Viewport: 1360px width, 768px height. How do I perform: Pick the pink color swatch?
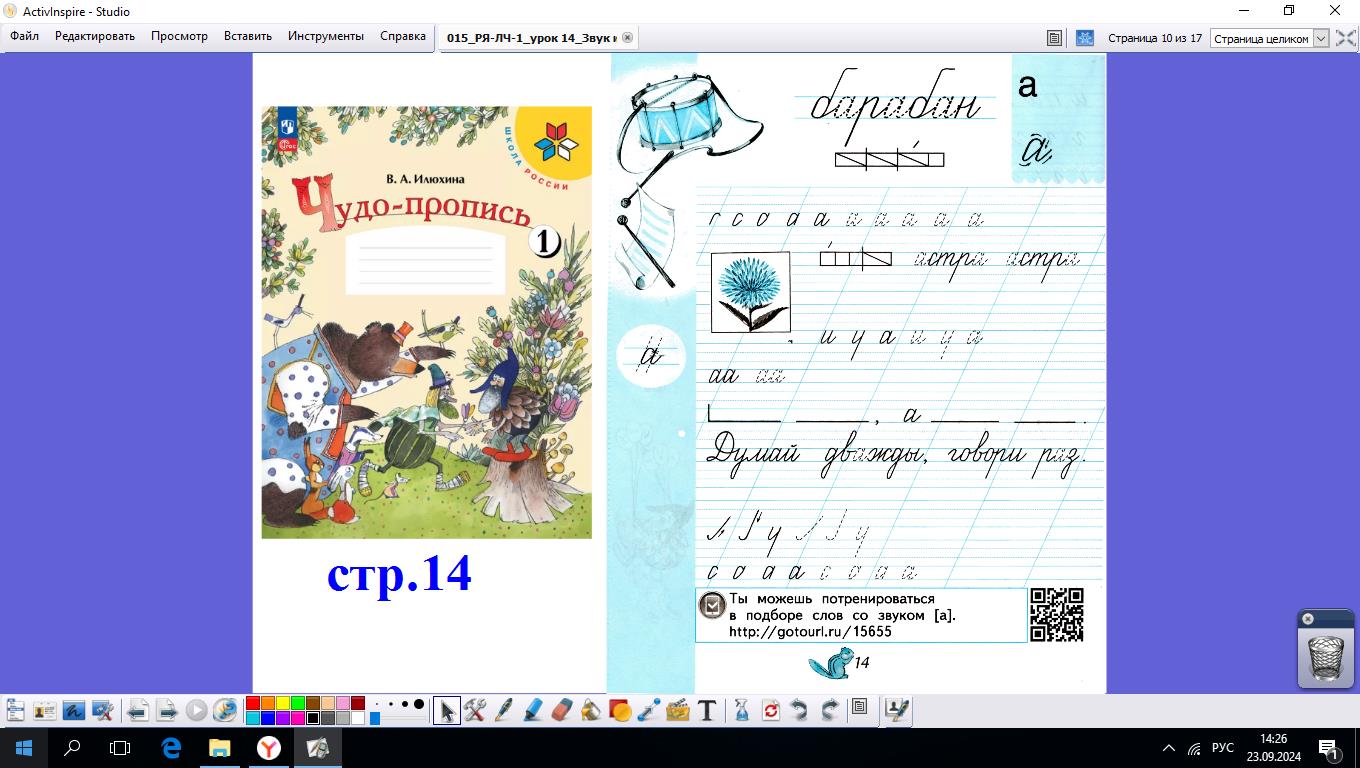pyautogui.click(x=343, y=703)
